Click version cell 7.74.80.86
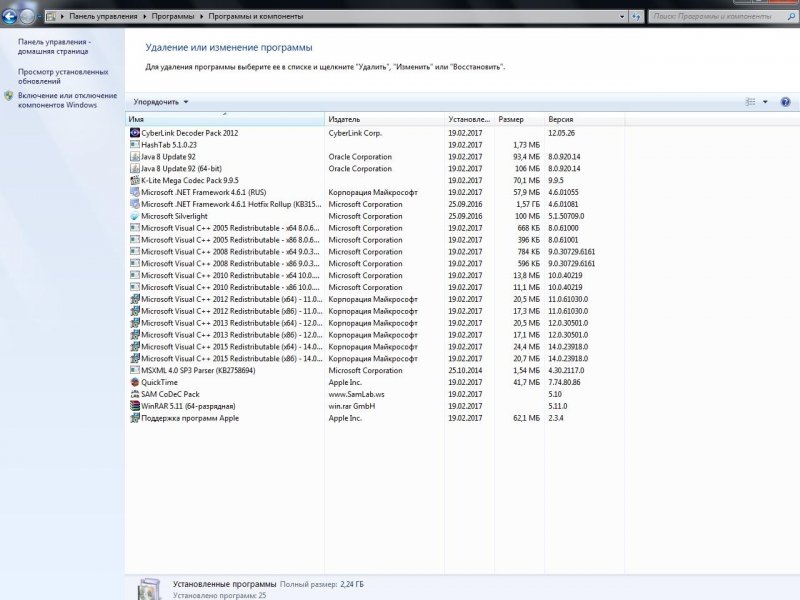 564,382
